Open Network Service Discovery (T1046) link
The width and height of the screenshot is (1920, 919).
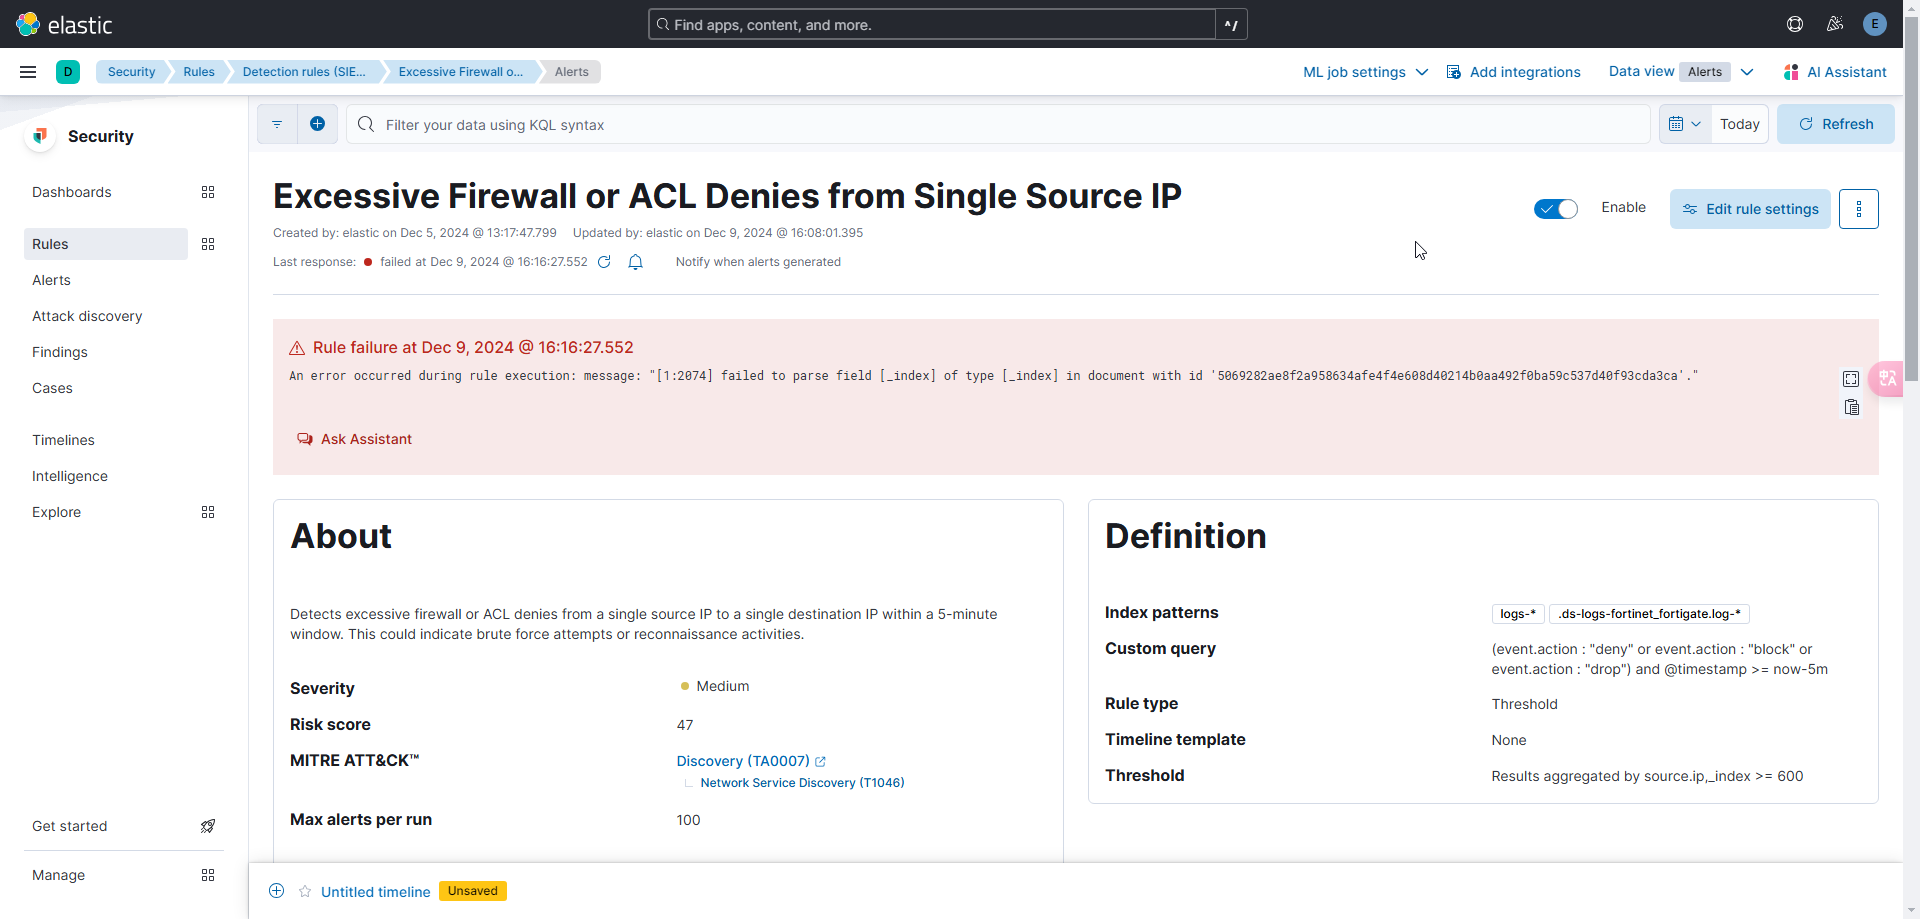coord(802,783)
